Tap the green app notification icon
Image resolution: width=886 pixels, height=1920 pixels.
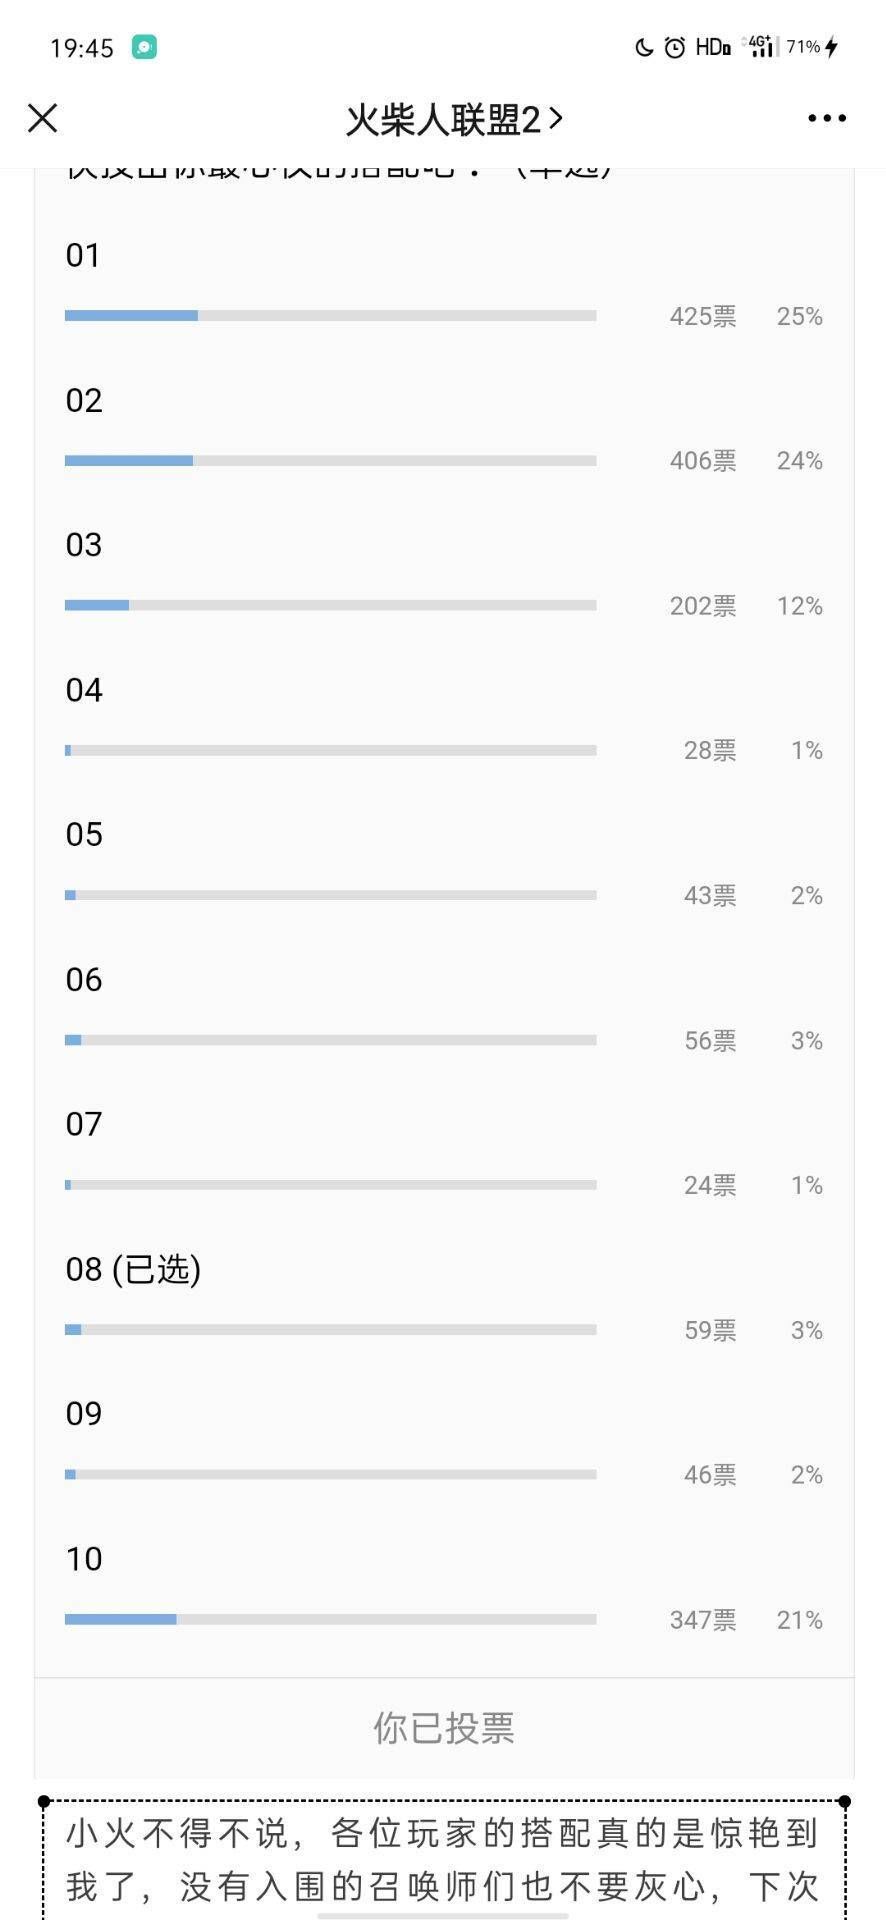pos(144,47)
